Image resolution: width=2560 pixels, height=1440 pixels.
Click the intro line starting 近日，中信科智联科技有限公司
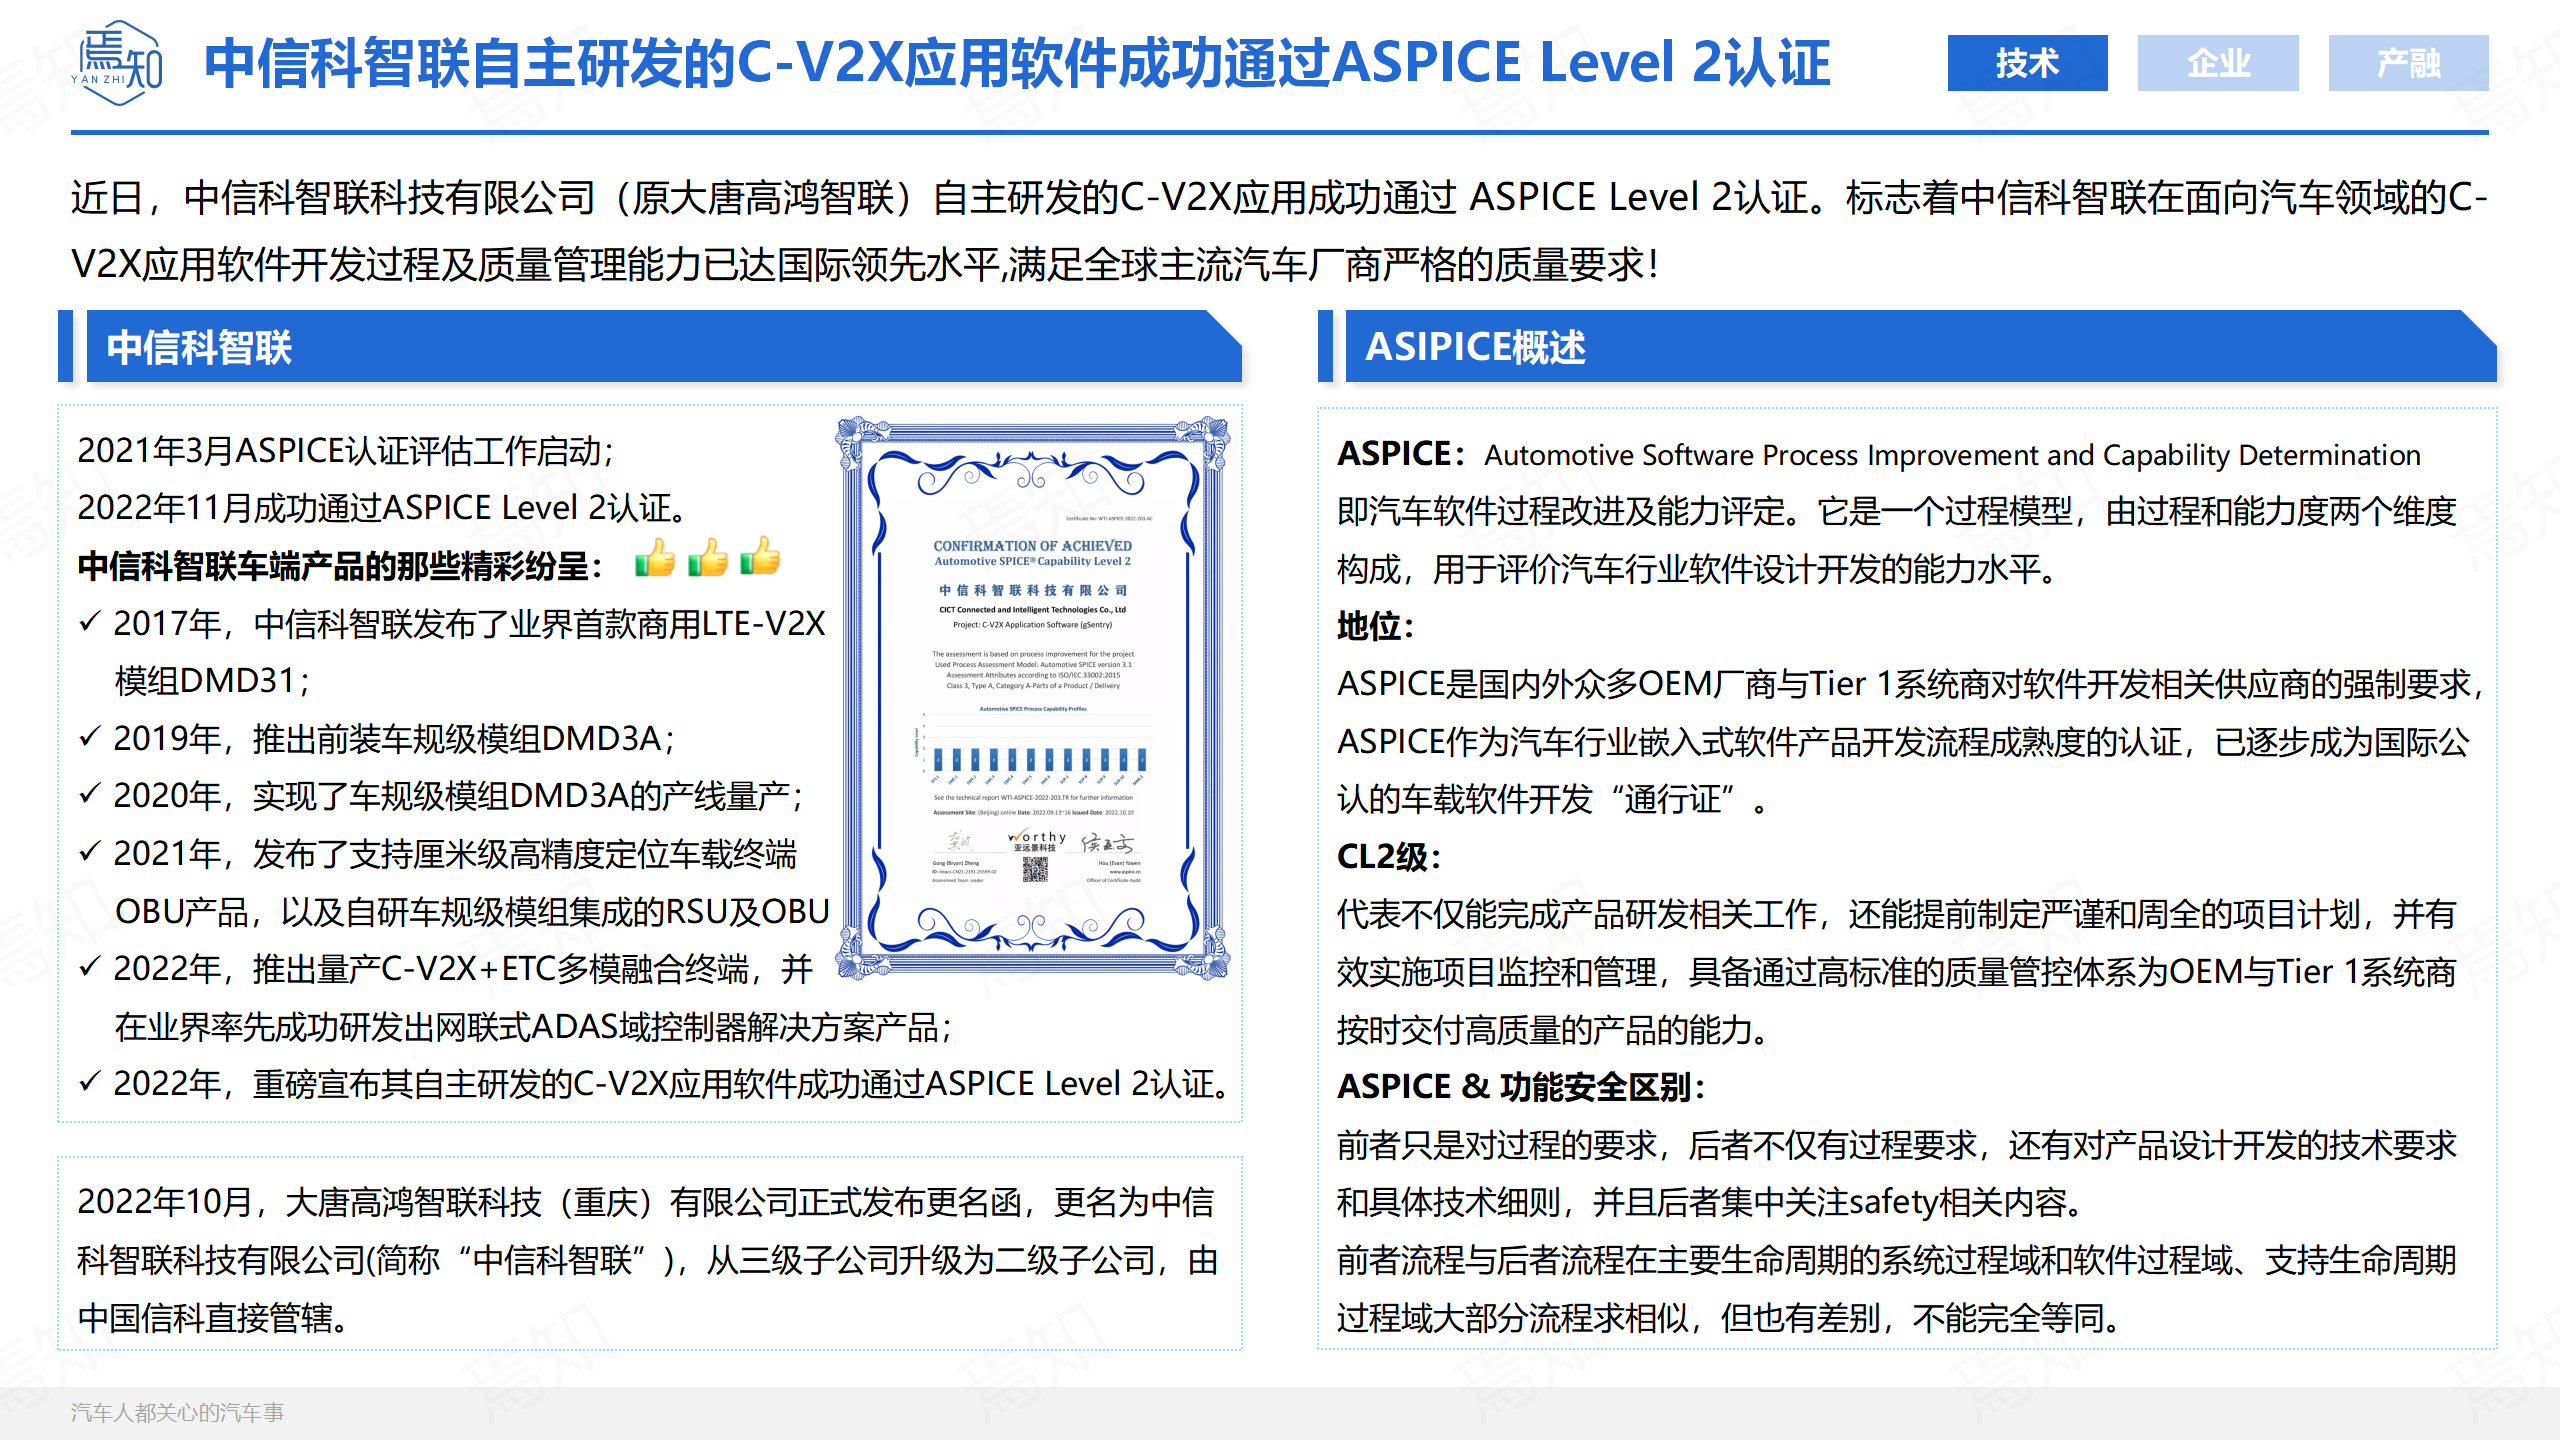[x=1279, y=197]
